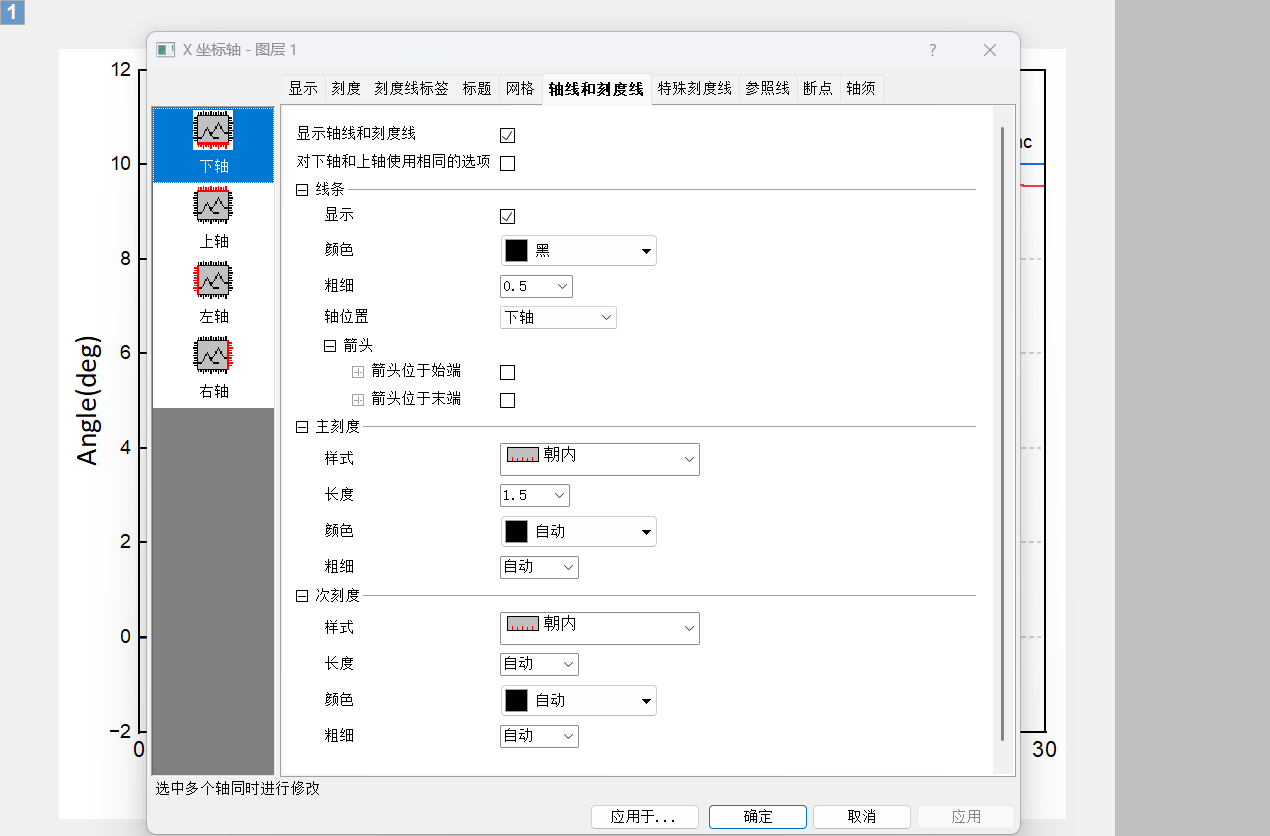1270x836 pixels.
Task: Click the 应用于... button
Action: [x=644, y=816]
